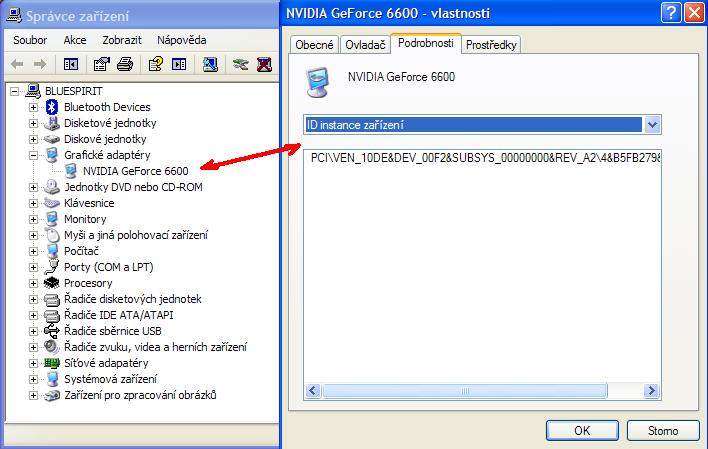This screenshot has height=449, width=708.
Task: Select the Řadiče sběrnice USB icon
Action: (51, 331)
